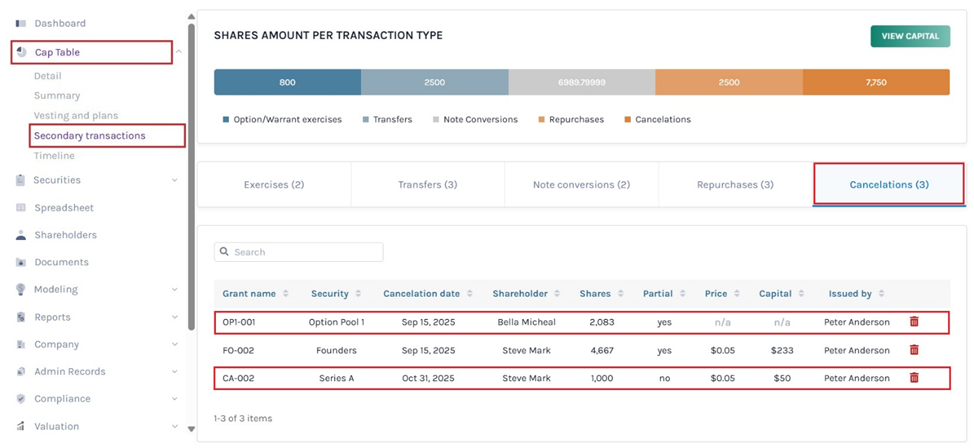
Task: Click the Modeling lightbulb icon
Action: [21, 289]
